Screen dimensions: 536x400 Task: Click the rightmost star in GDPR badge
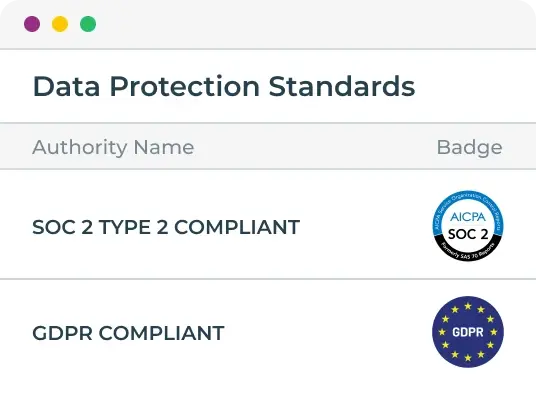point(494,332)
